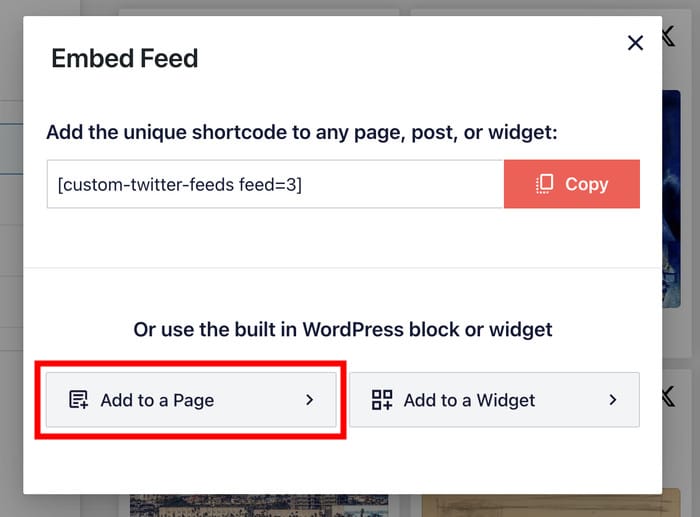
Task: Click the 'Or use the built in WordPress block' text
Action: coord(342,329)
